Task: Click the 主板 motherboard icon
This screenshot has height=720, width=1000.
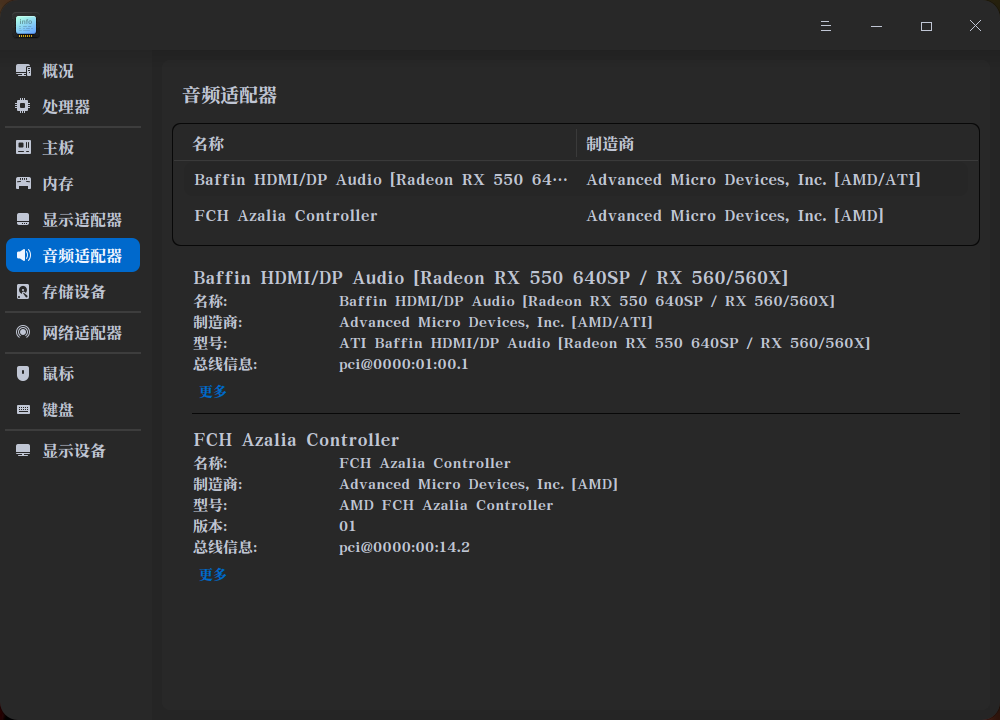Action: tap(24, 147)
